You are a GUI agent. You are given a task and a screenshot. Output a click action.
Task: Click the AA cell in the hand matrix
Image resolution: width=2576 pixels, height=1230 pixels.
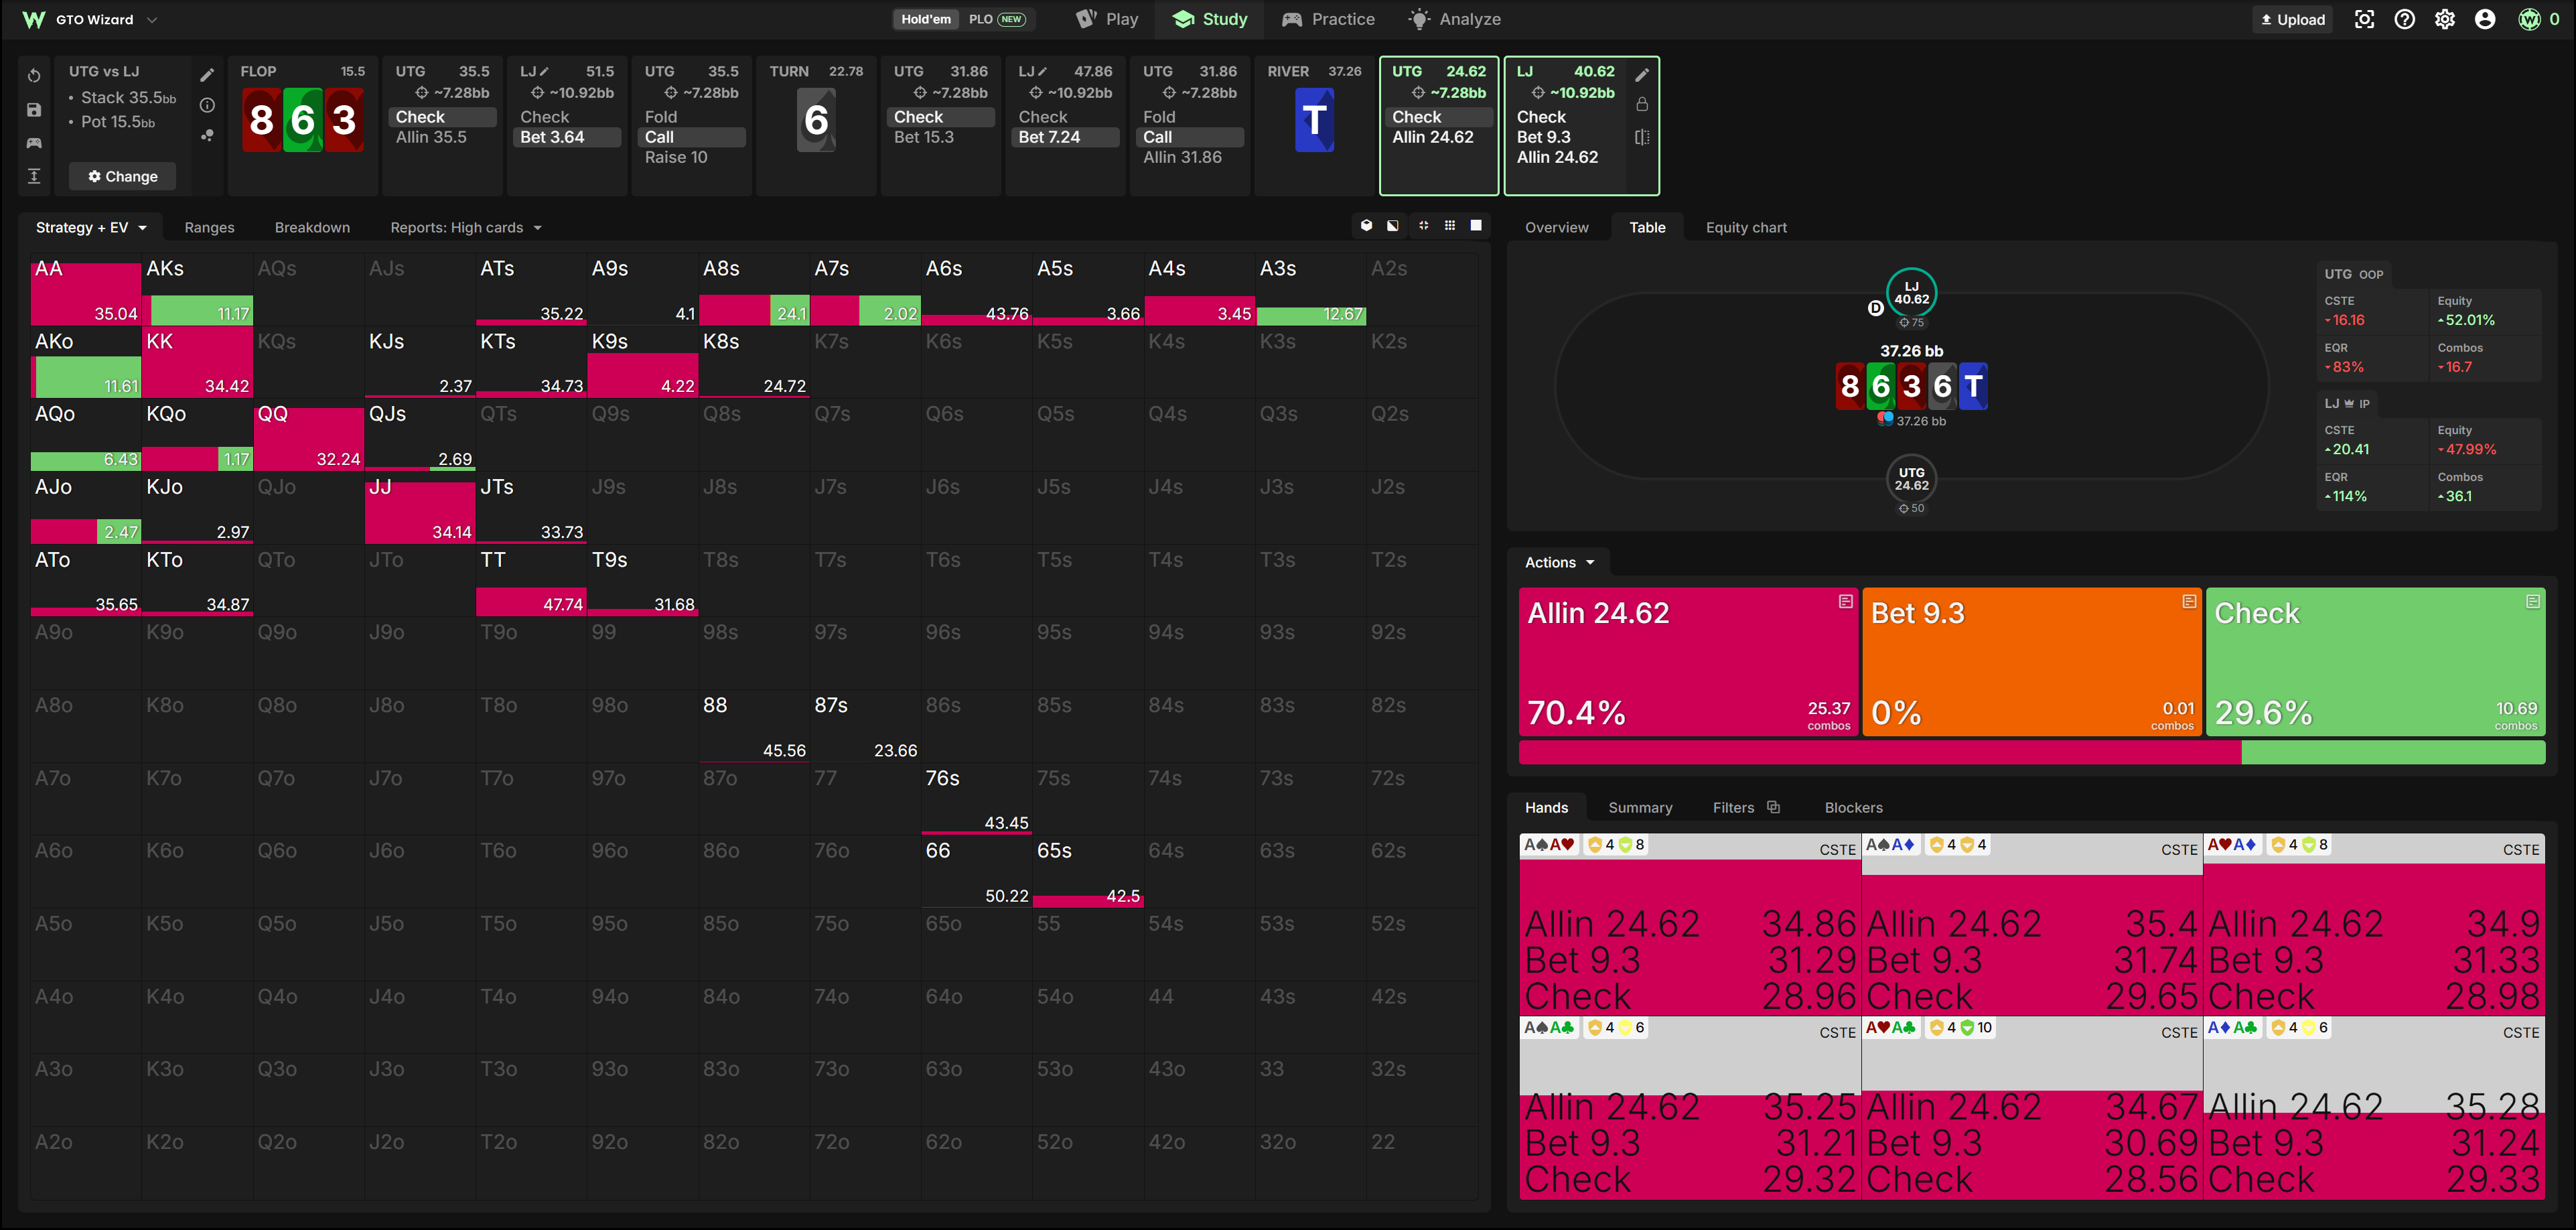(x=86, y=288)
